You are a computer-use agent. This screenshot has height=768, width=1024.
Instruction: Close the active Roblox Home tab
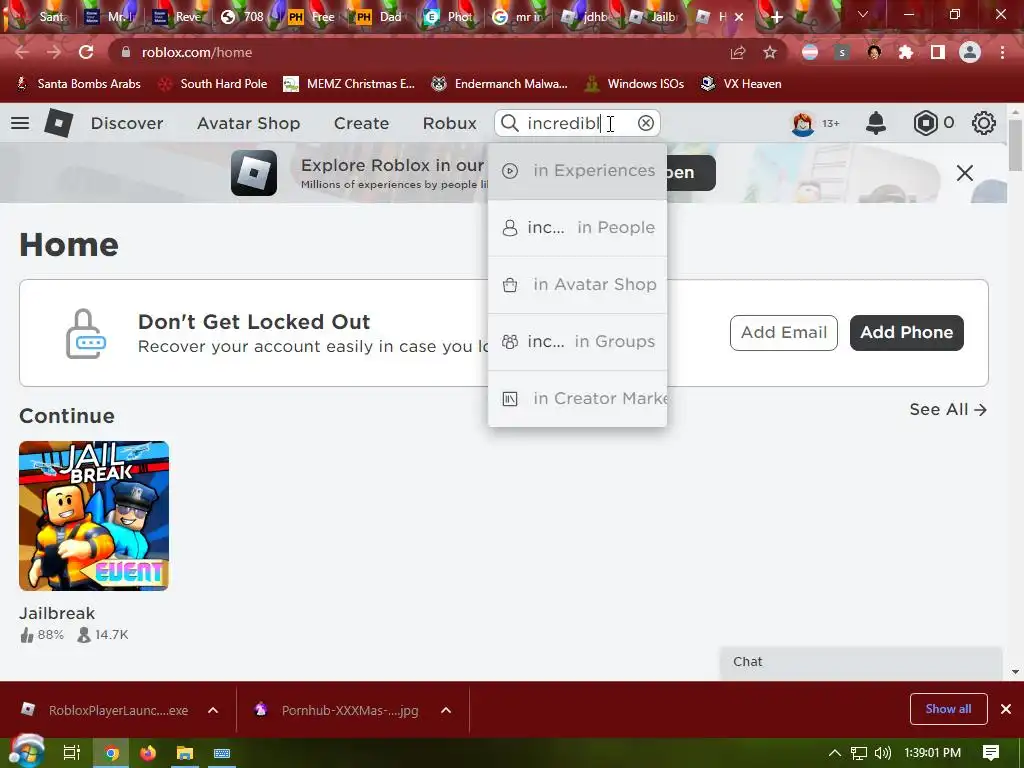point(739,17)
